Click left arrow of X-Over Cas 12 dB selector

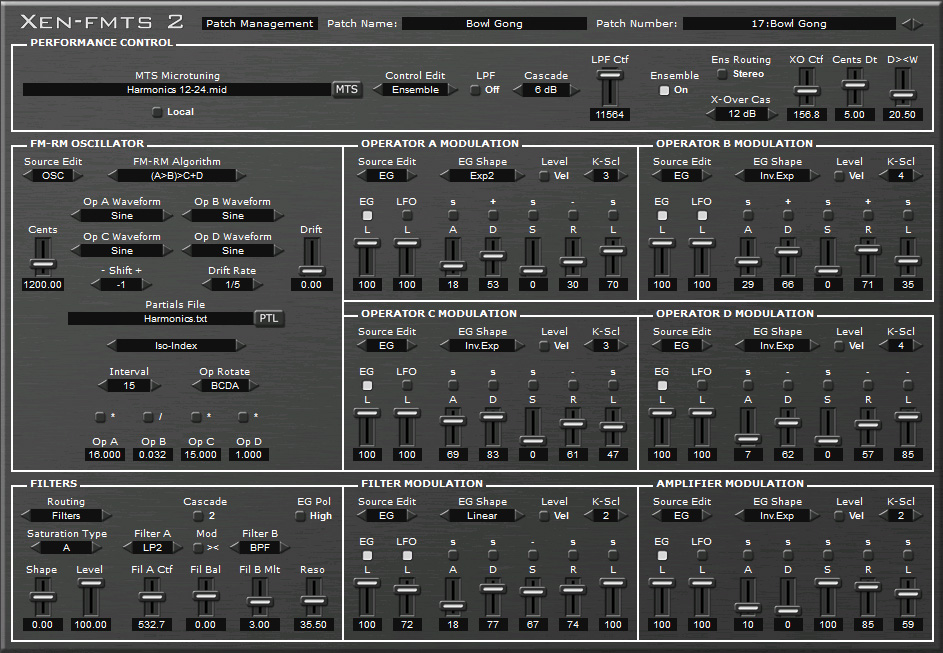click(x=711, y=114)
